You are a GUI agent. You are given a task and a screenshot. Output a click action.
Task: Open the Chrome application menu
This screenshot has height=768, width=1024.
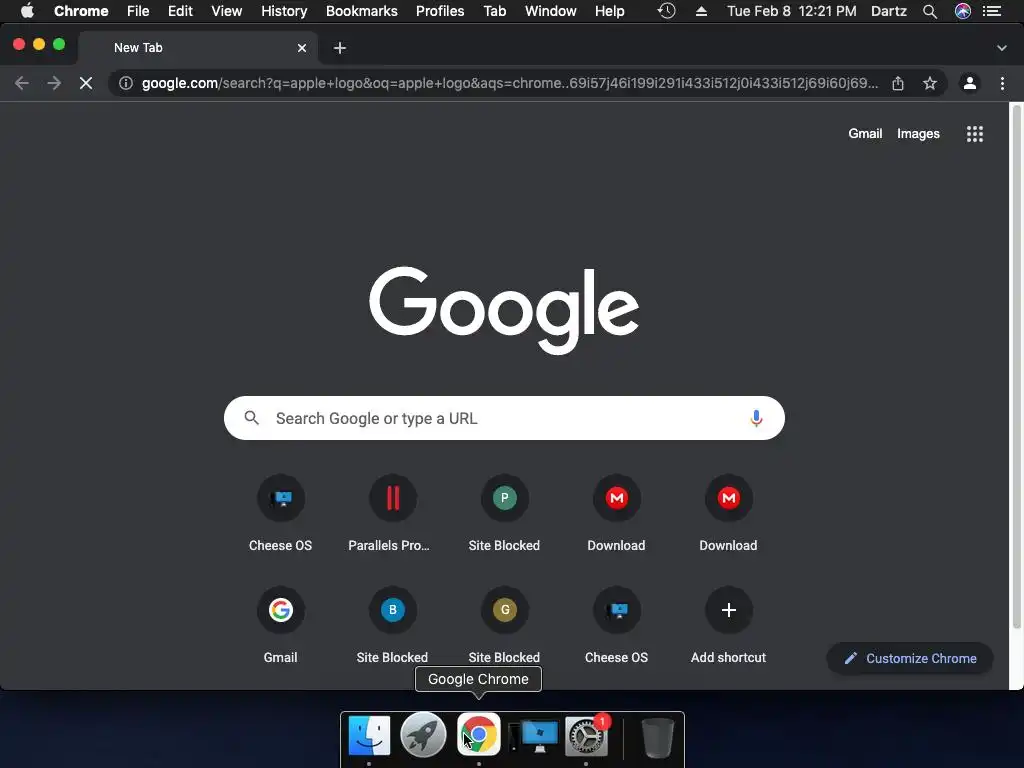[81, 11]
